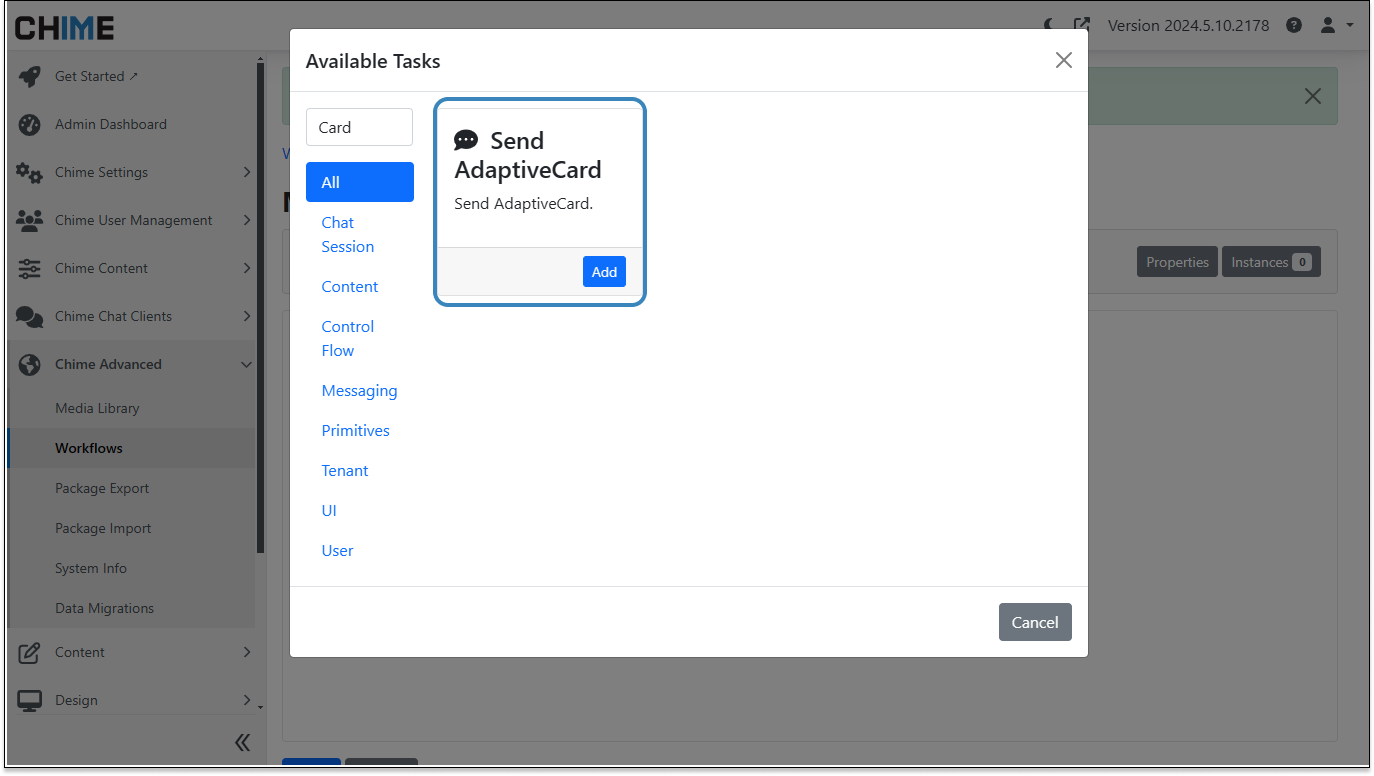Click the Get Started link text
This screenshot has width=1374, height=776.
pos(90,76)
